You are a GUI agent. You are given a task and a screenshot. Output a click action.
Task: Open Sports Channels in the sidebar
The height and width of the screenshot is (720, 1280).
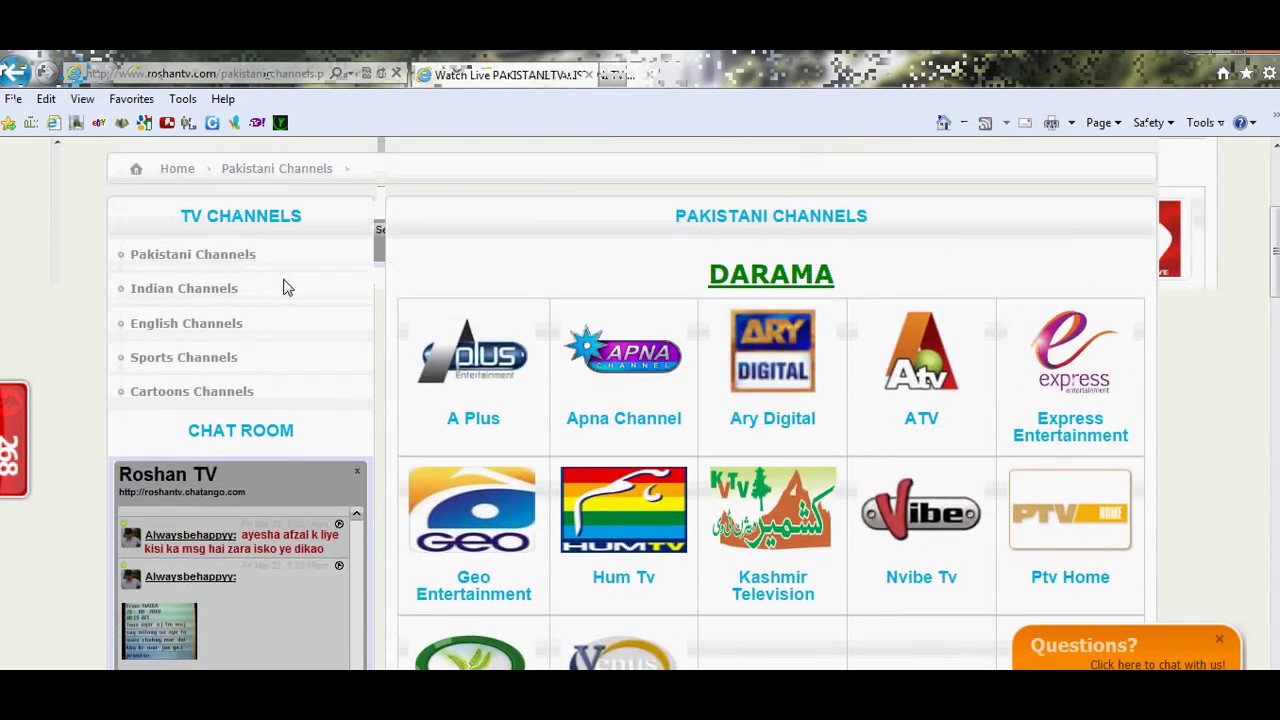tap(183, 357)
